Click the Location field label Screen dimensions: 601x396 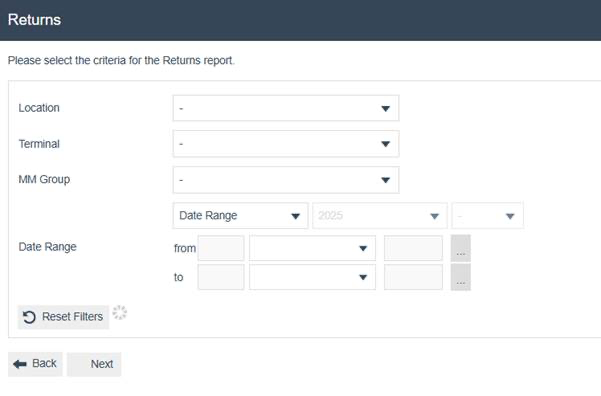tap(39, 108)
